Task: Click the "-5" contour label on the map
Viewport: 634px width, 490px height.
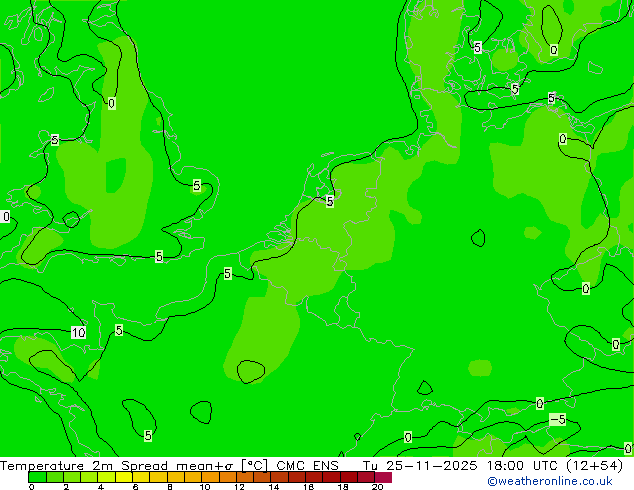Action: tap(558, 420)
